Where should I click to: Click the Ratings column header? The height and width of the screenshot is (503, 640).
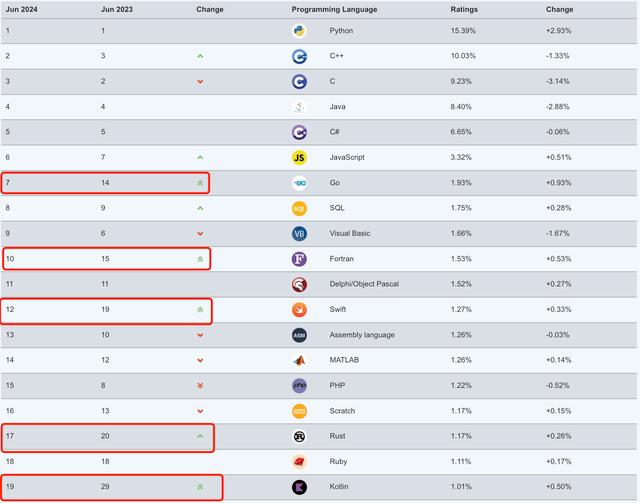[465, 9]
